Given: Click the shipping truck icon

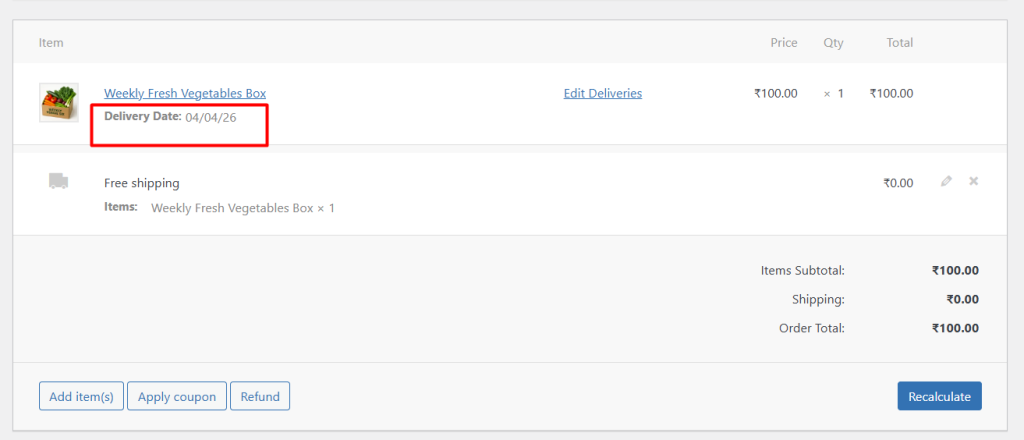Looking at the screenshot, I should click(x=58, y=181).
